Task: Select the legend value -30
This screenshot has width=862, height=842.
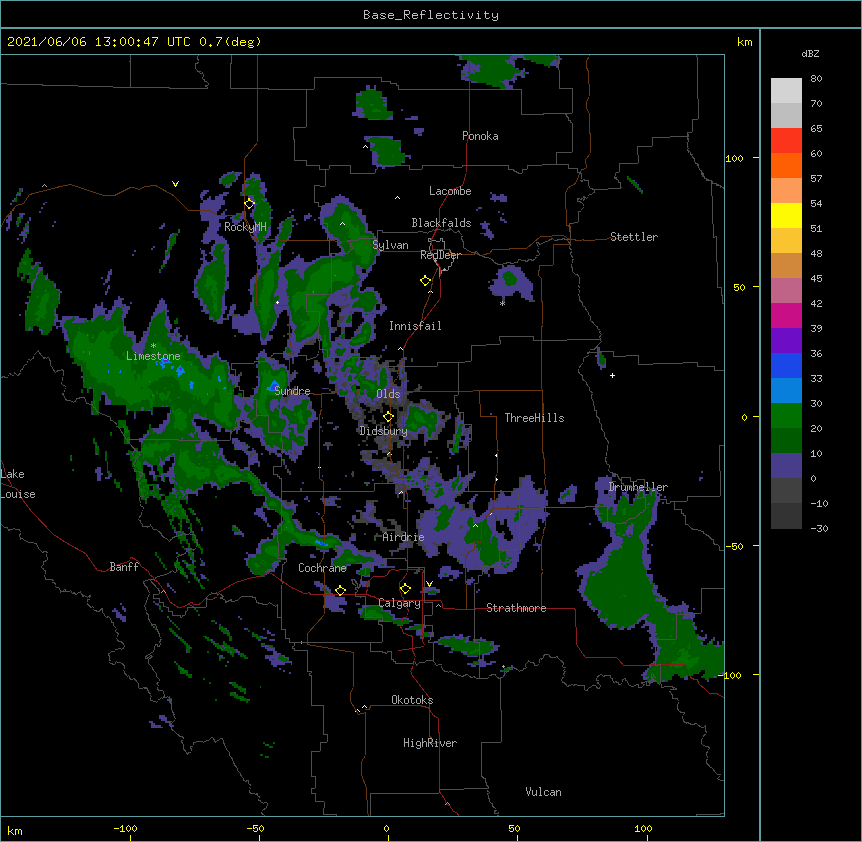Action: (x=819, y=528)
